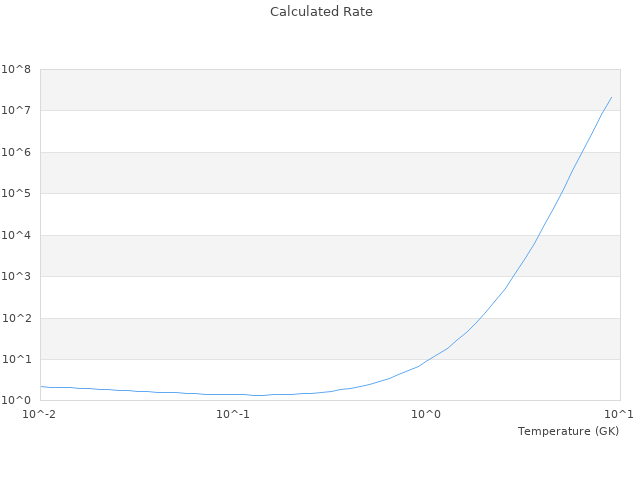Click the 10^0 label on the y-axis
Image resolution: width=640 pixels, height=480 pixels.
16,400
